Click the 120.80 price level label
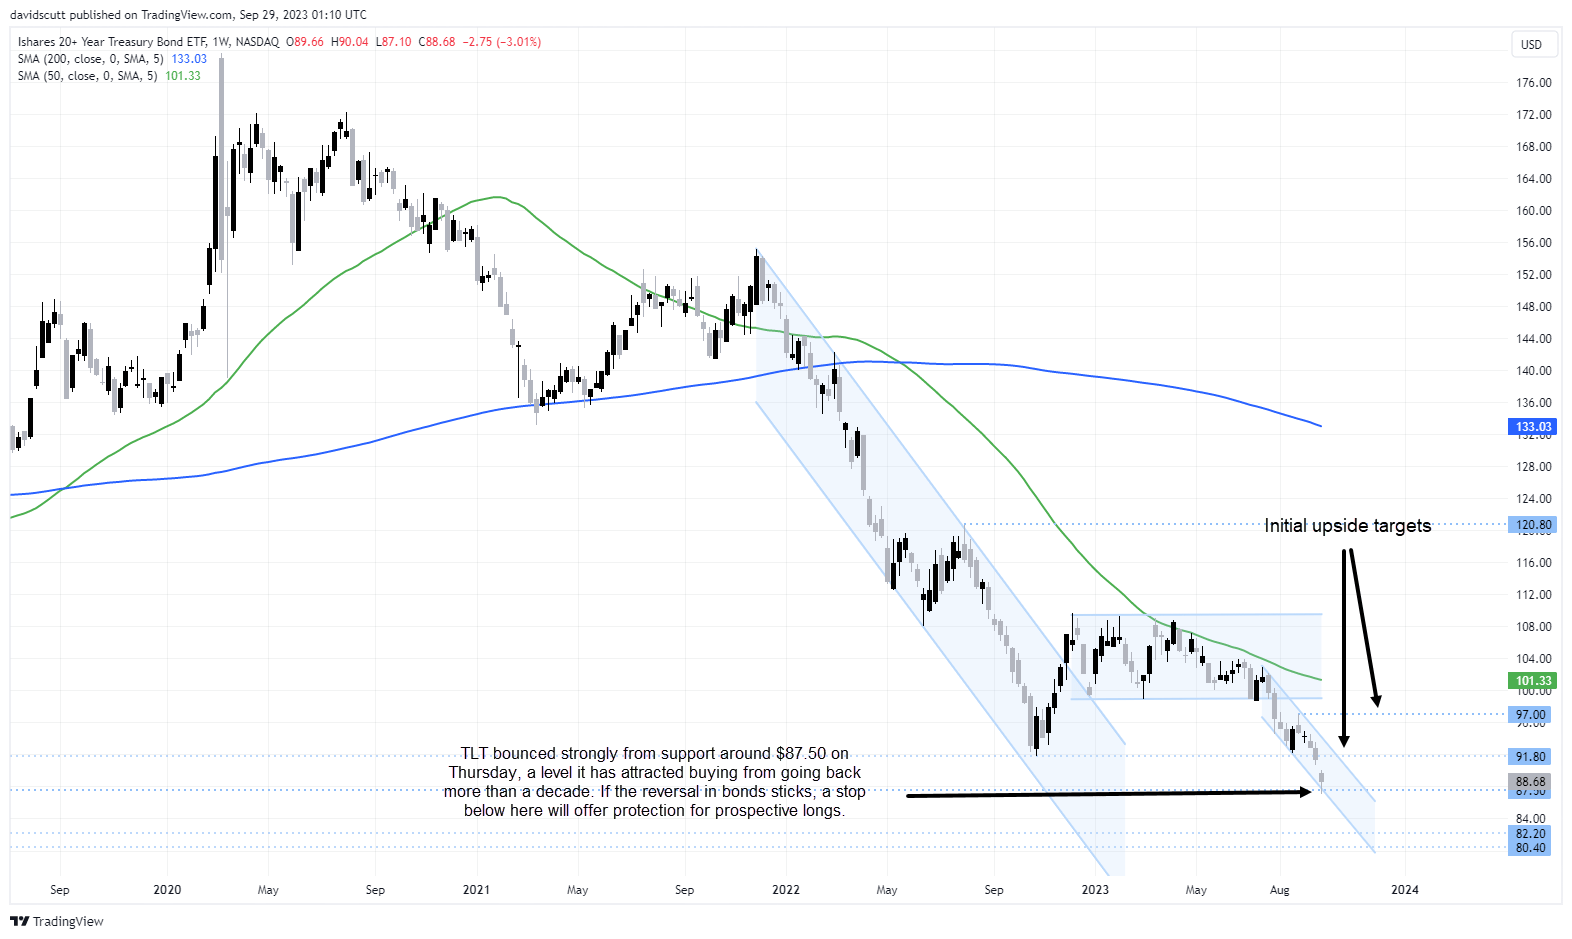The width and height of the screenshot is (1572, 939). coord(1532,525)
